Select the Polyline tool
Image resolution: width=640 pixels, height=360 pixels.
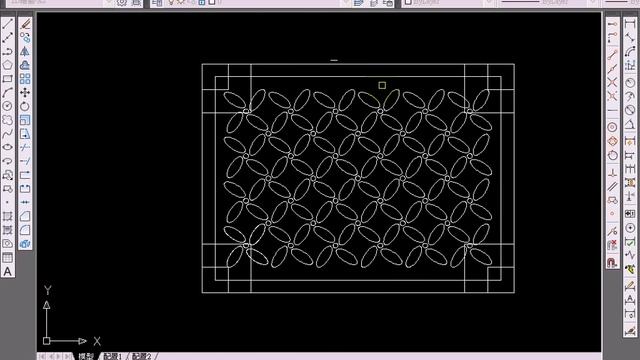coord(7,51)
